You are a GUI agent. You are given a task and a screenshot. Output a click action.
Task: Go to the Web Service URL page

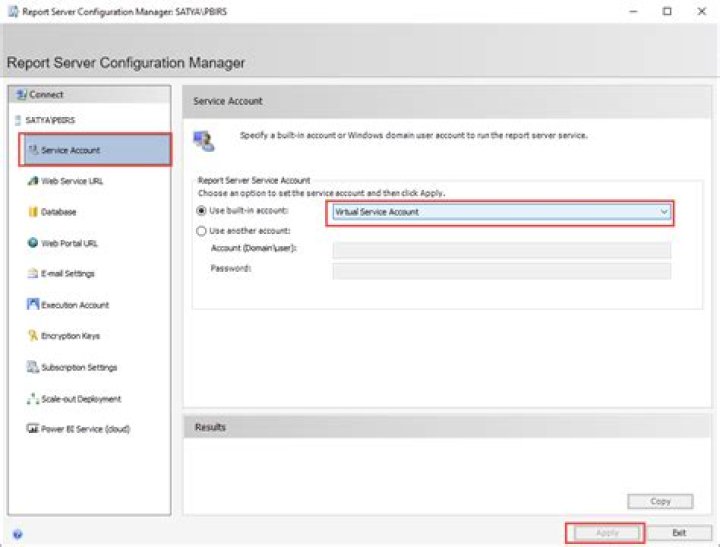click(72, 181)
